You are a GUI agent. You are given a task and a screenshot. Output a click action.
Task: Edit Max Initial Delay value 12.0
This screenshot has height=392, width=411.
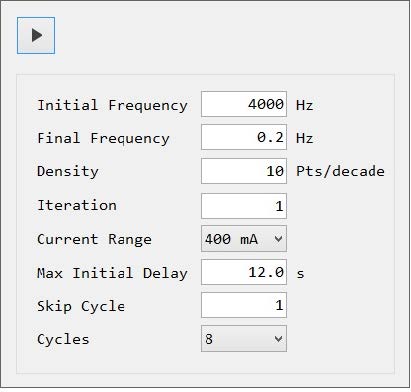[244, 272]
